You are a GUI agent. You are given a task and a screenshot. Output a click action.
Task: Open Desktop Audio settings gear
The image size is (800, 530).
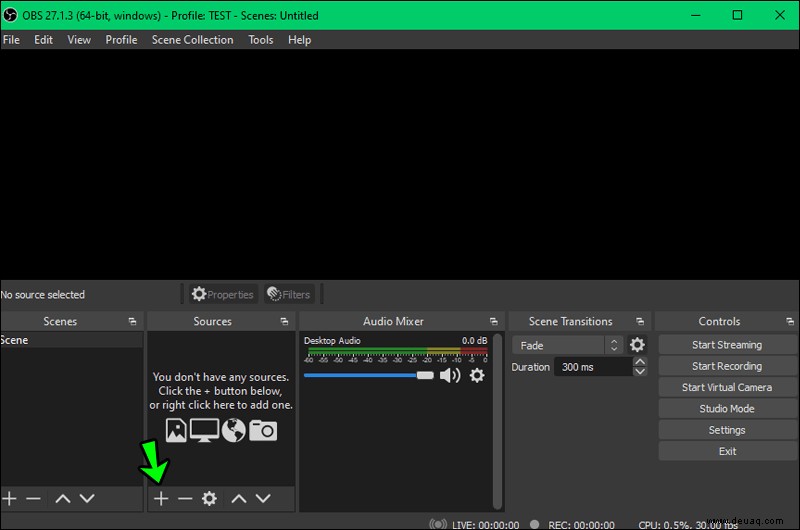tap(477, 375)
